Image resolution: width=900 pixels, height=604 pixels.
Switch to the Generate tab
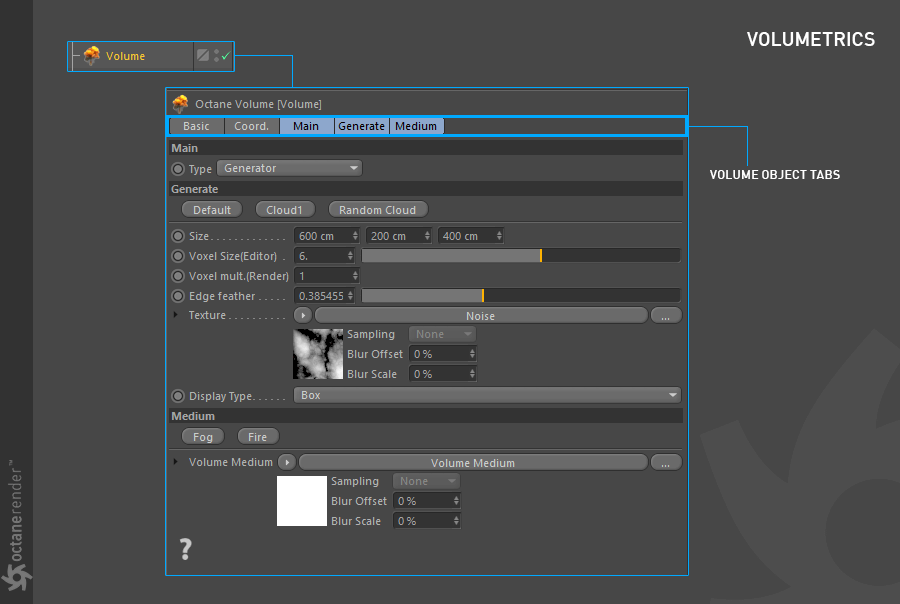pyautogui.click(x=362, y=126)
